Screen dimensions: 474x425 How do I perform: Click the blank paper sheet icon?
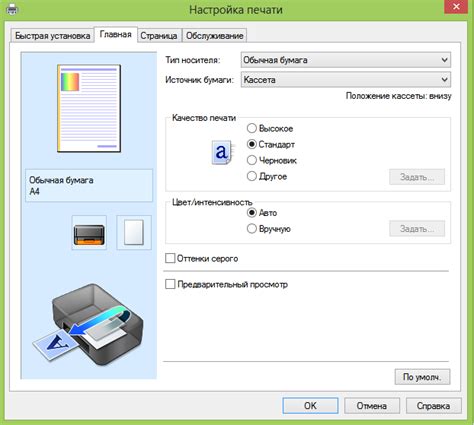(x=134, y=232)
